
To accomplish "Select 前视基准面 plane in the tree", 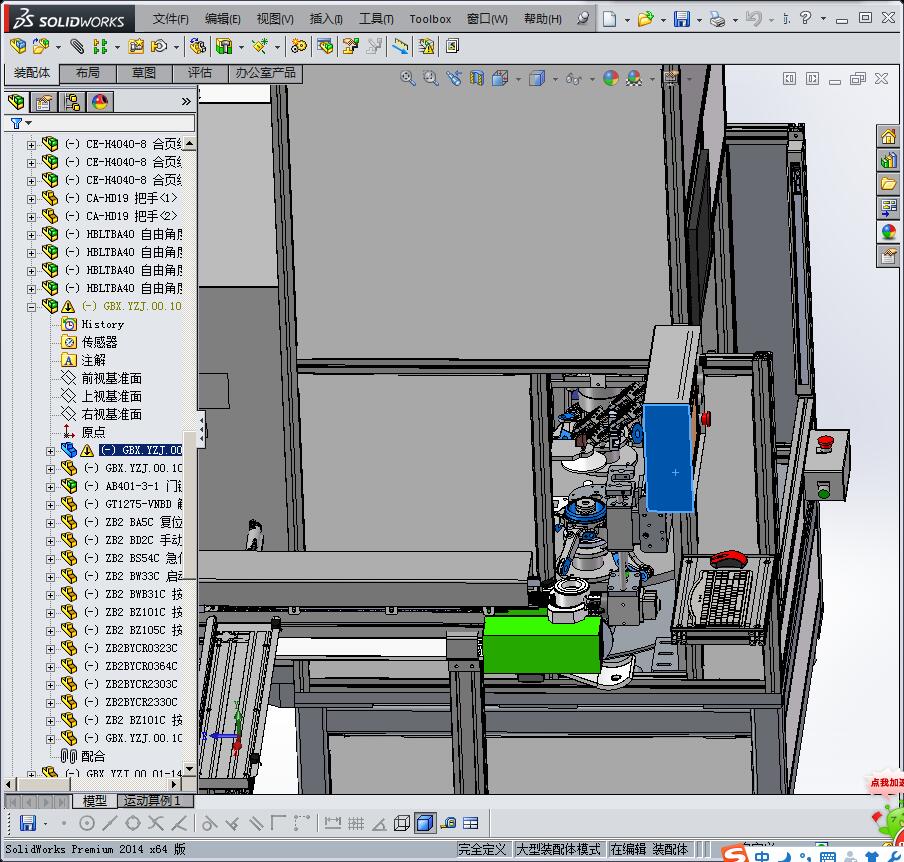I will [111, 378].
